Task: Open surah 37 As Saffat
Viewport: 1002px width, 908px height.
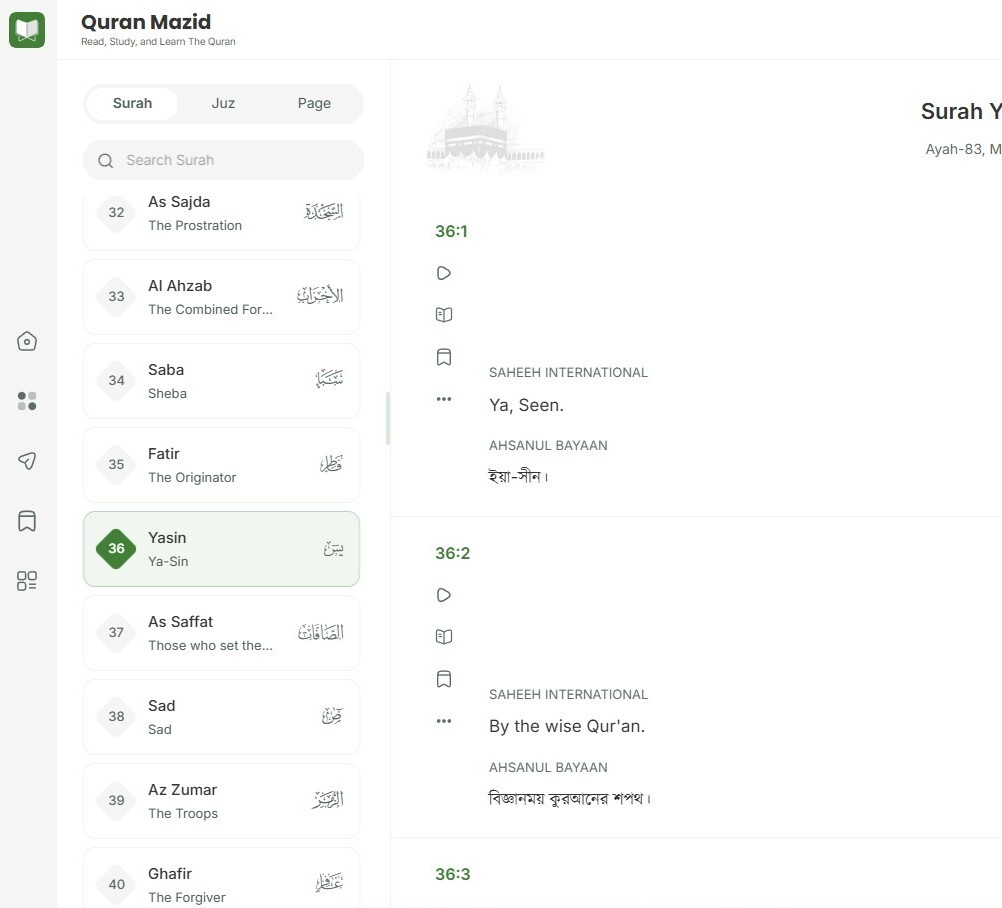Action: click(x=221, y=633)
